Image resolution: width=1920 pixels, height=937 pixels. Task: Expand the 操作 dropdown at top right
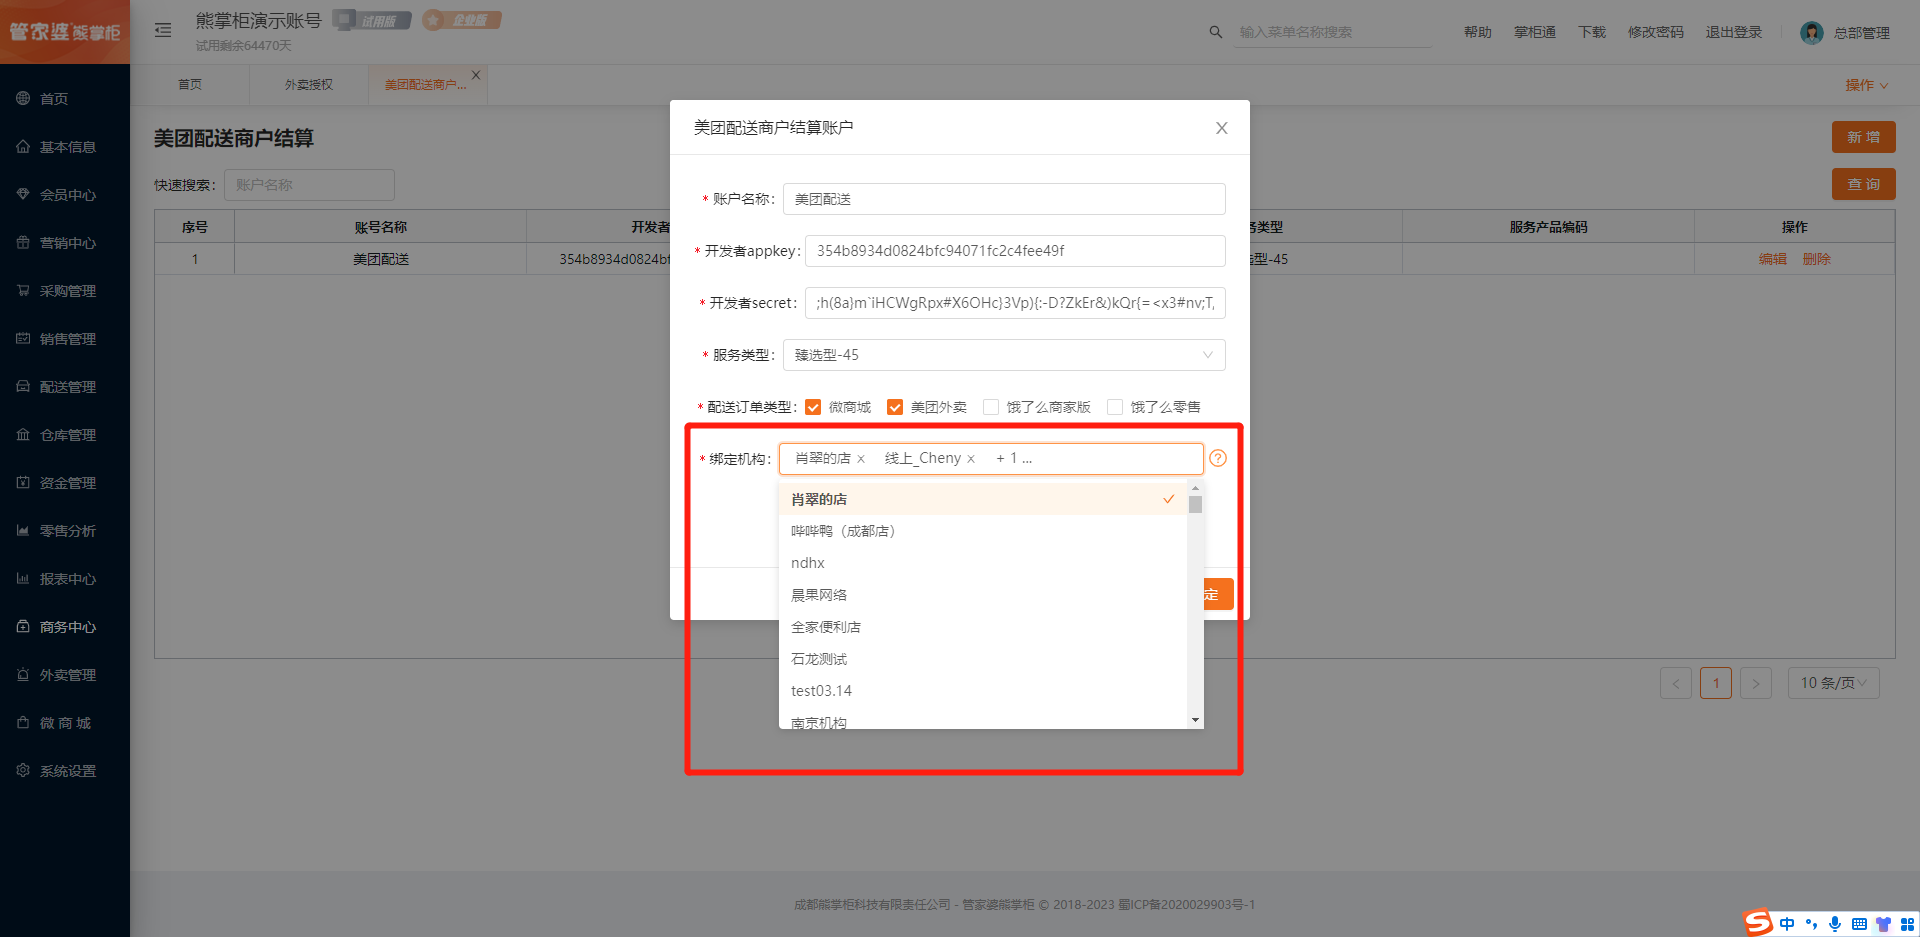[x=1866, y=85]
